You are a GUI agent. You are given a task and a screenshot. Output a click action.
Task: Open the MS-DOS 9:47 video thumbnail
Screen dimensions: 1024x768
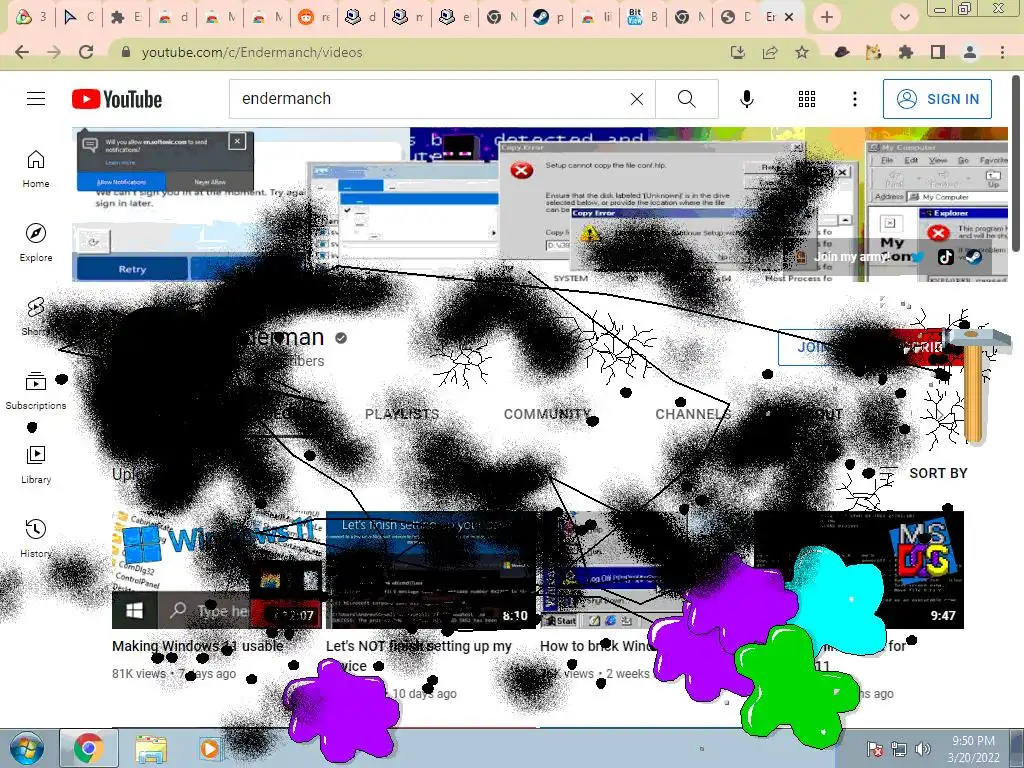click(x=859, y=569)
